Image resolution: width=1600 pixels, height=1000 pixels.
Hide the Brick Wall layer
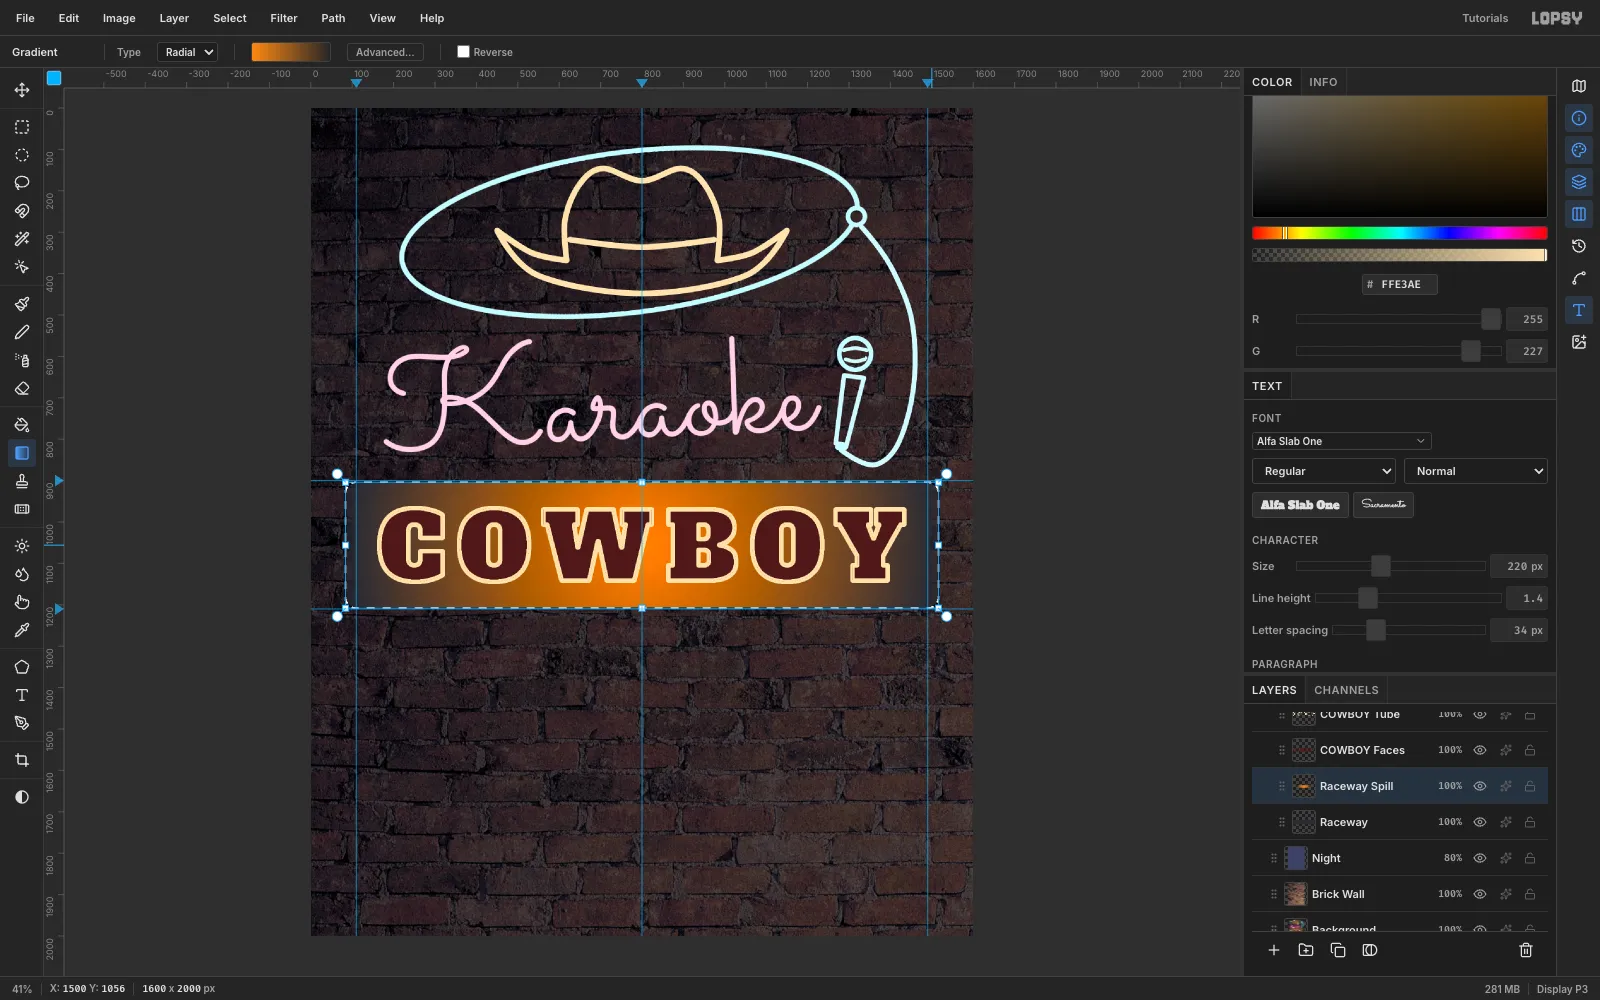click(x=1480, y=894)
